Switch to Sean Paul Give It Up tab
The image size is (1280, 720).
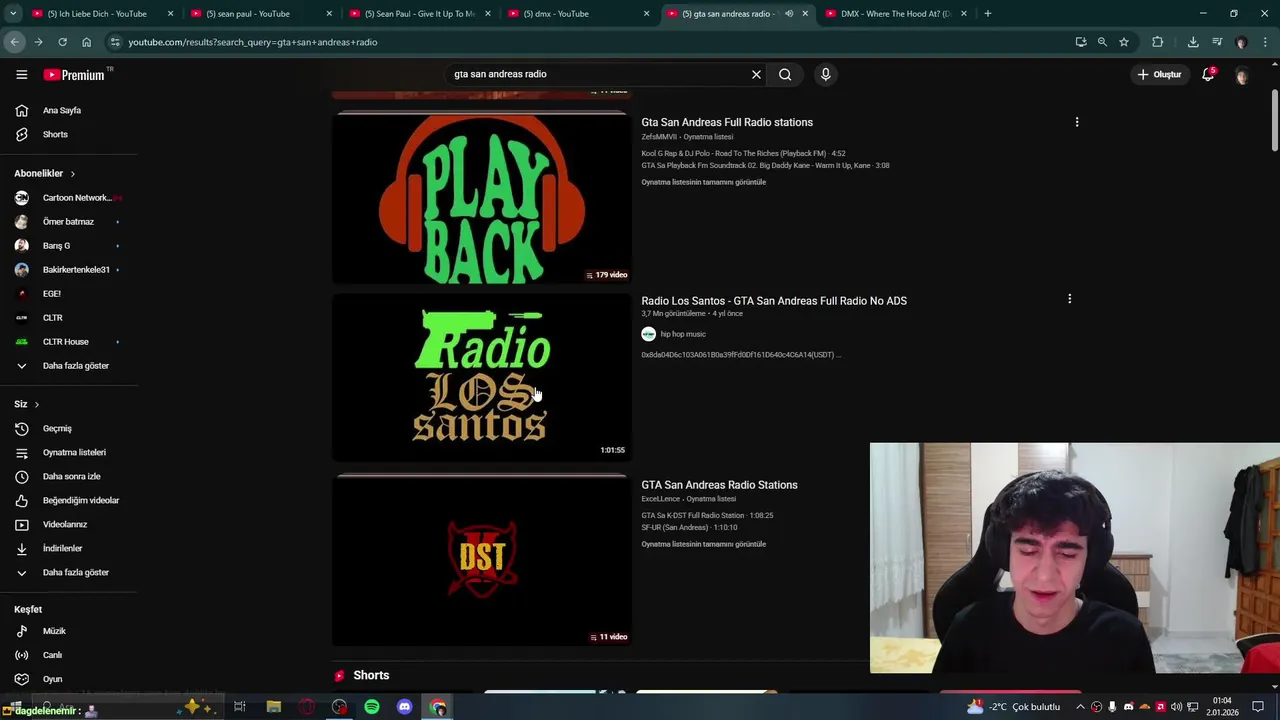click(x=418, y=14)
